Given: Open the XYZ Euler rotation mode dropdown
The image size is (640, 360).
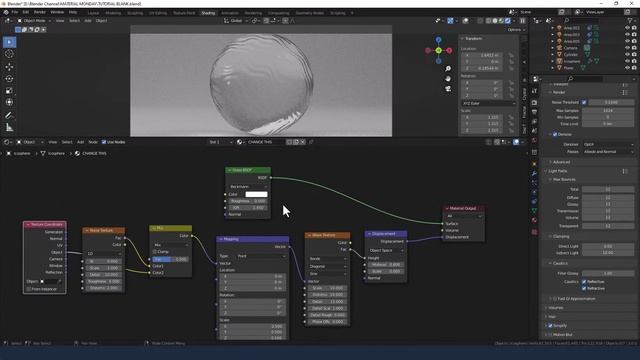Looking at the screenshot, I should 488,103.
